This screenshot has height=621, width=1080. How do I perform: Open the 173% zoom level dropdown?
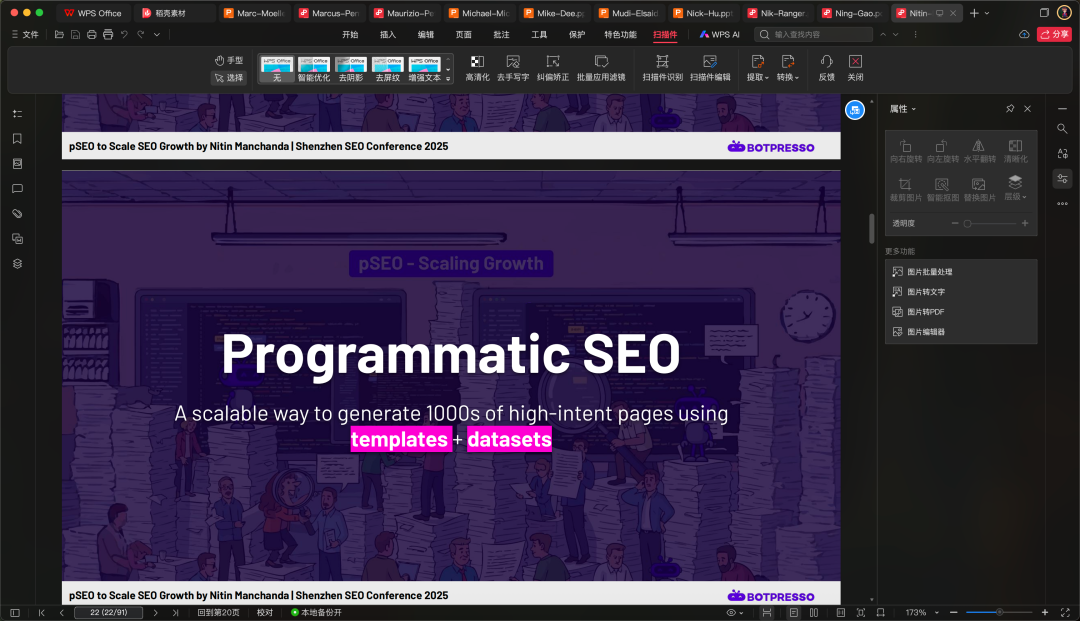coord(922,612)
